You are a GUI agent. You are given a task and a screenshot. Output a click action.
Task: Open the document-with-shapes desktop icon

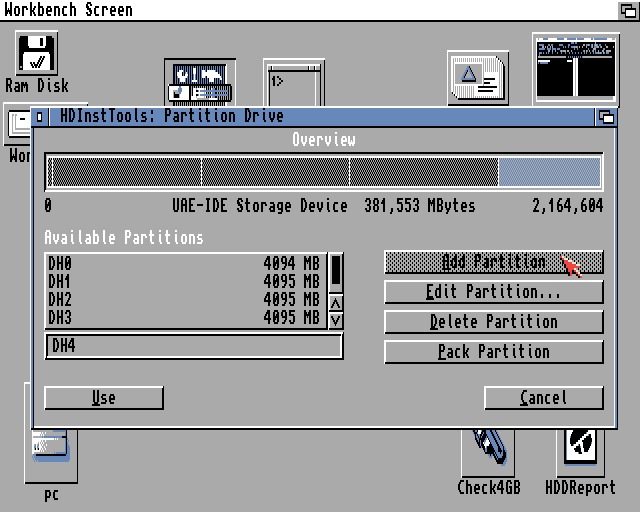[477, 76]
